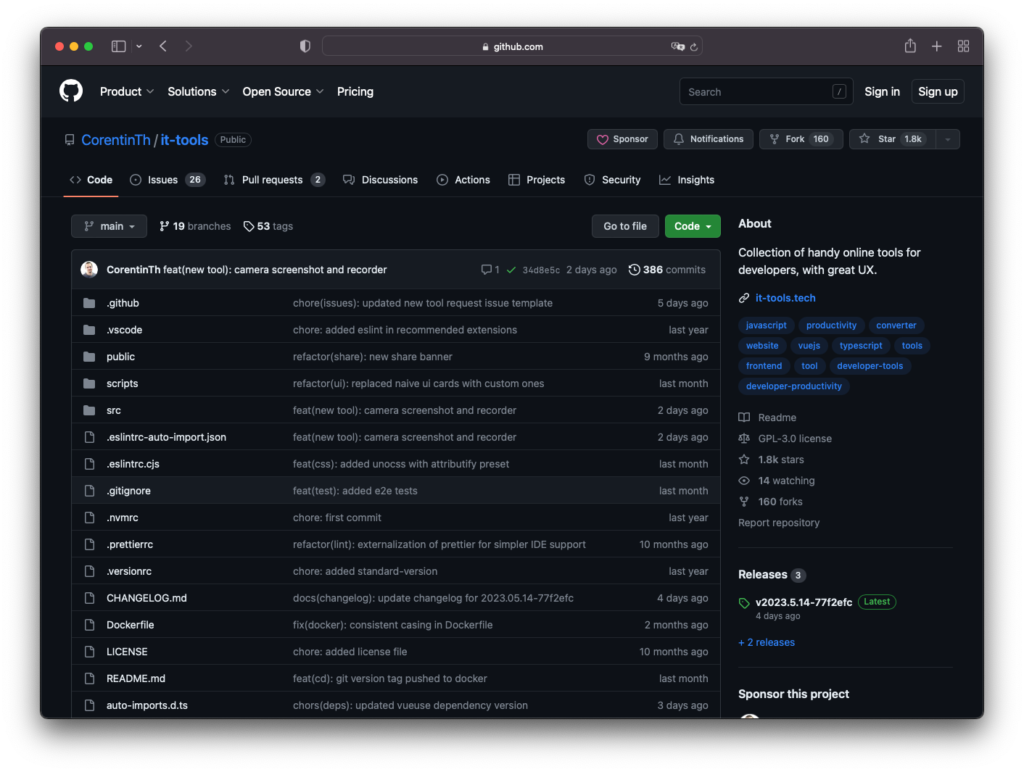Click the Go to file button
The width and height of the screenshot is (1024, 772).
tap(625, 226)
